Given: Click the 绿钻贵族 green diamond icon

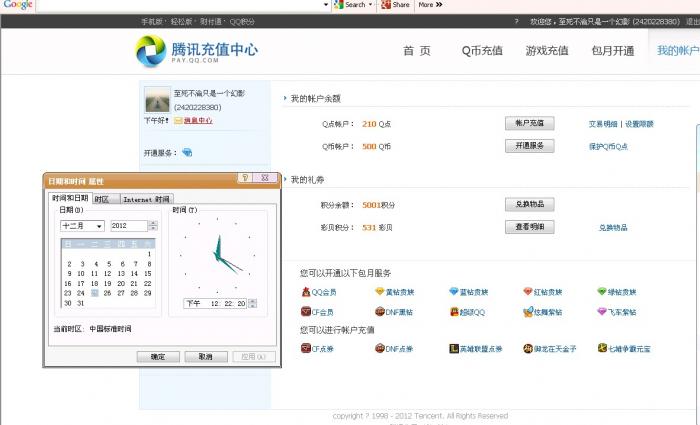Looking at the screenshot, I should [x=602, y=292].
